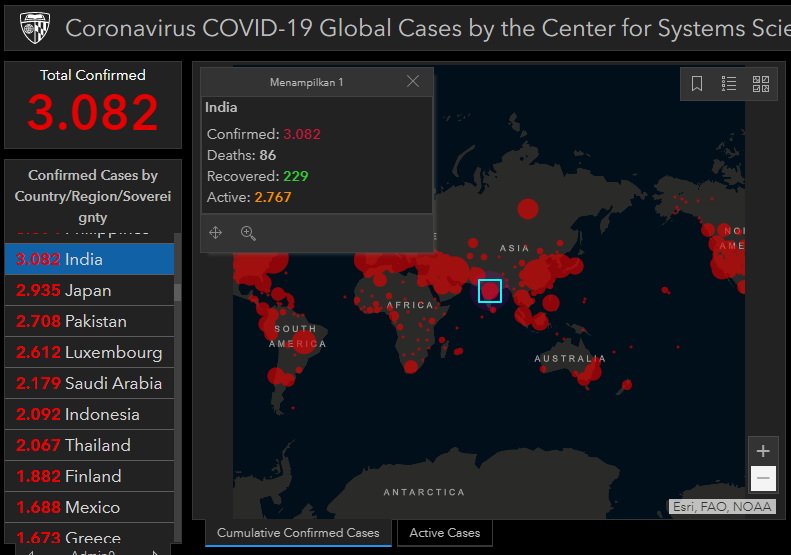791x555 pixels.
Task: Select Mexico in the country list
Action: 89,507
